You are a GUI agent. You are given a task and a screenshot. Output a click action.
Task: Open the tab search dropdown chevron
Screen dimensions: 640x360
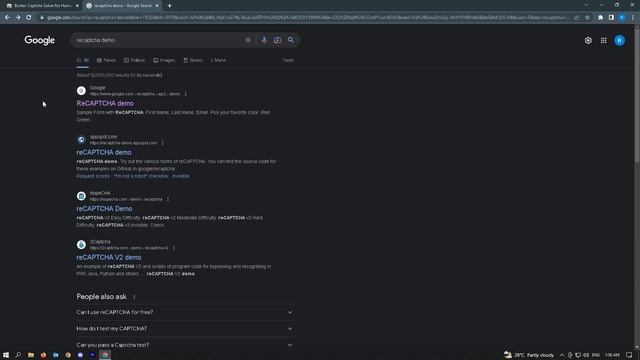(x=586, y=5)
